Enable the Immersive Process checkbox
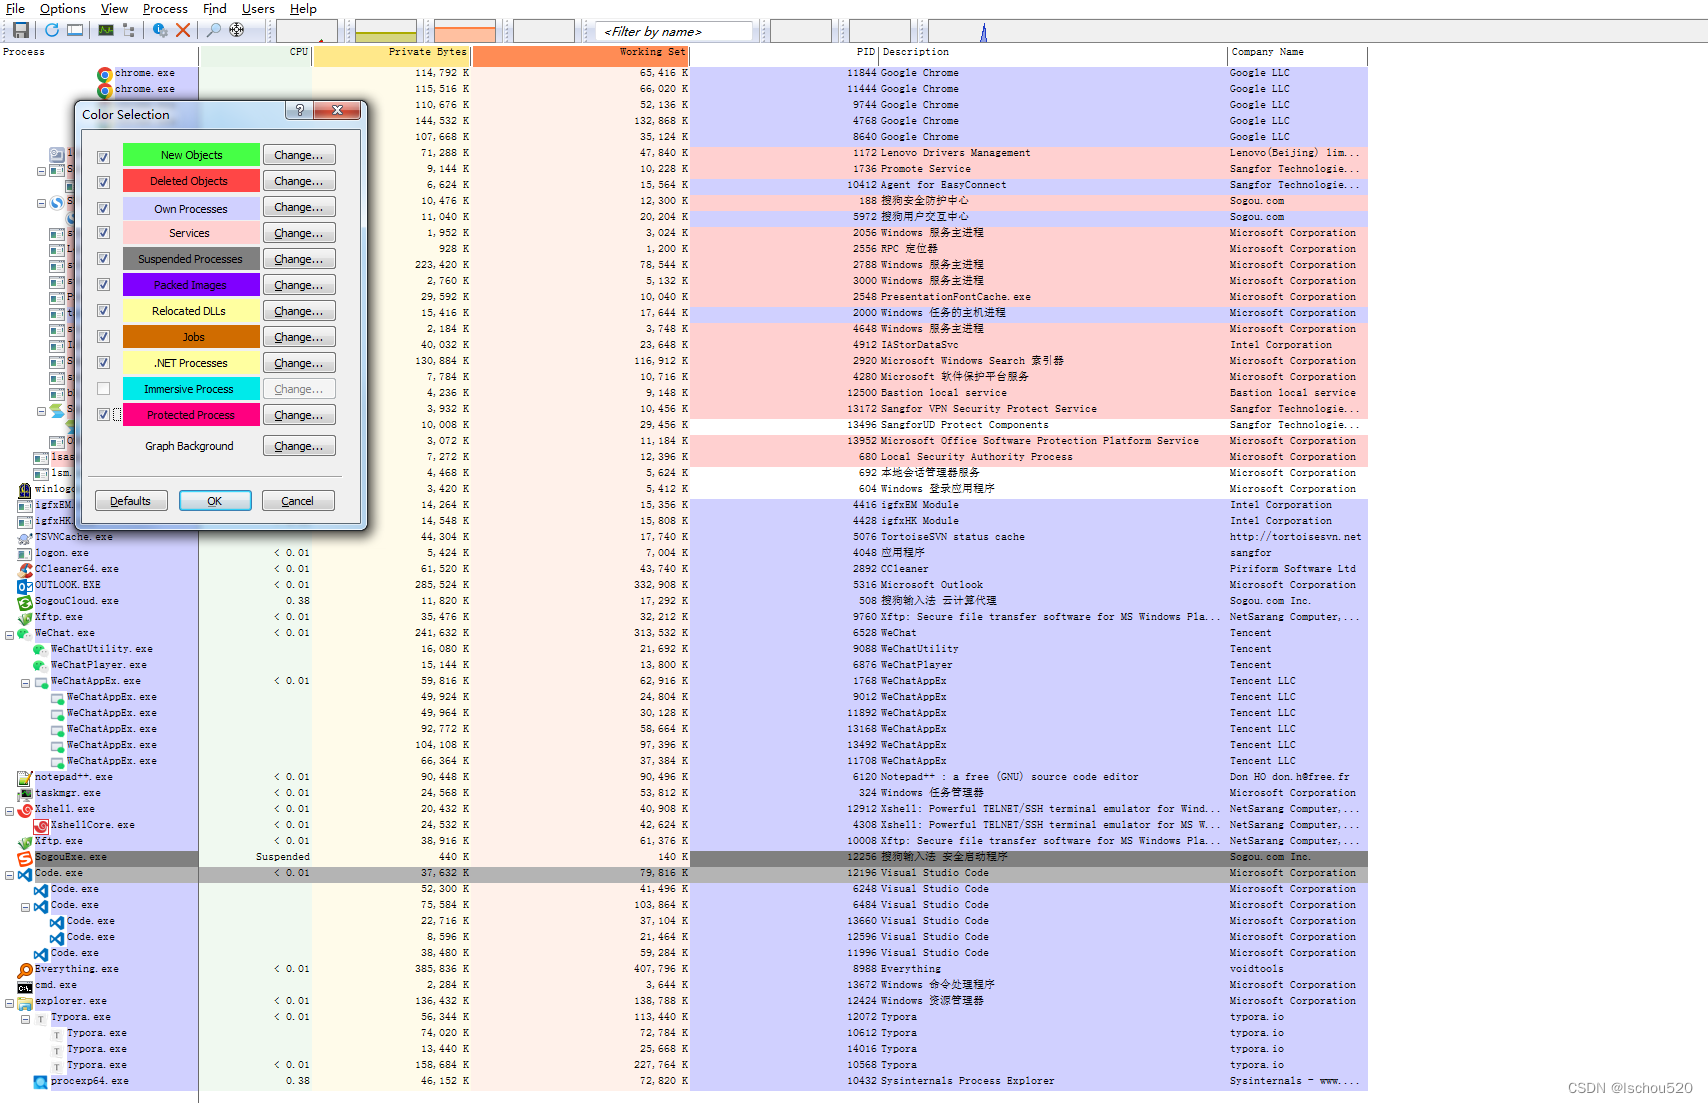This screenshot has width=1708, height=1103. (x=103, y=388)
